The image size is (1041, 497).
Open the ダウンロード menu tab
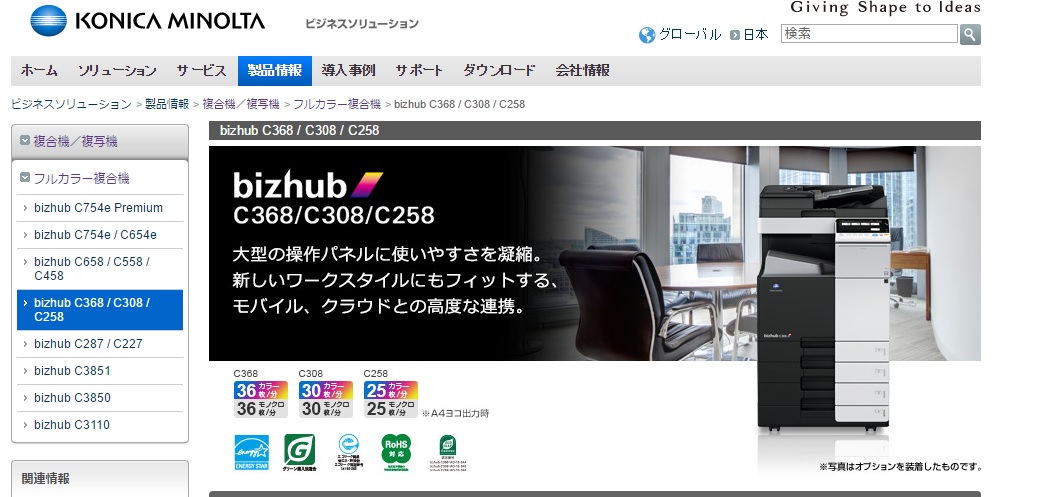499,70
